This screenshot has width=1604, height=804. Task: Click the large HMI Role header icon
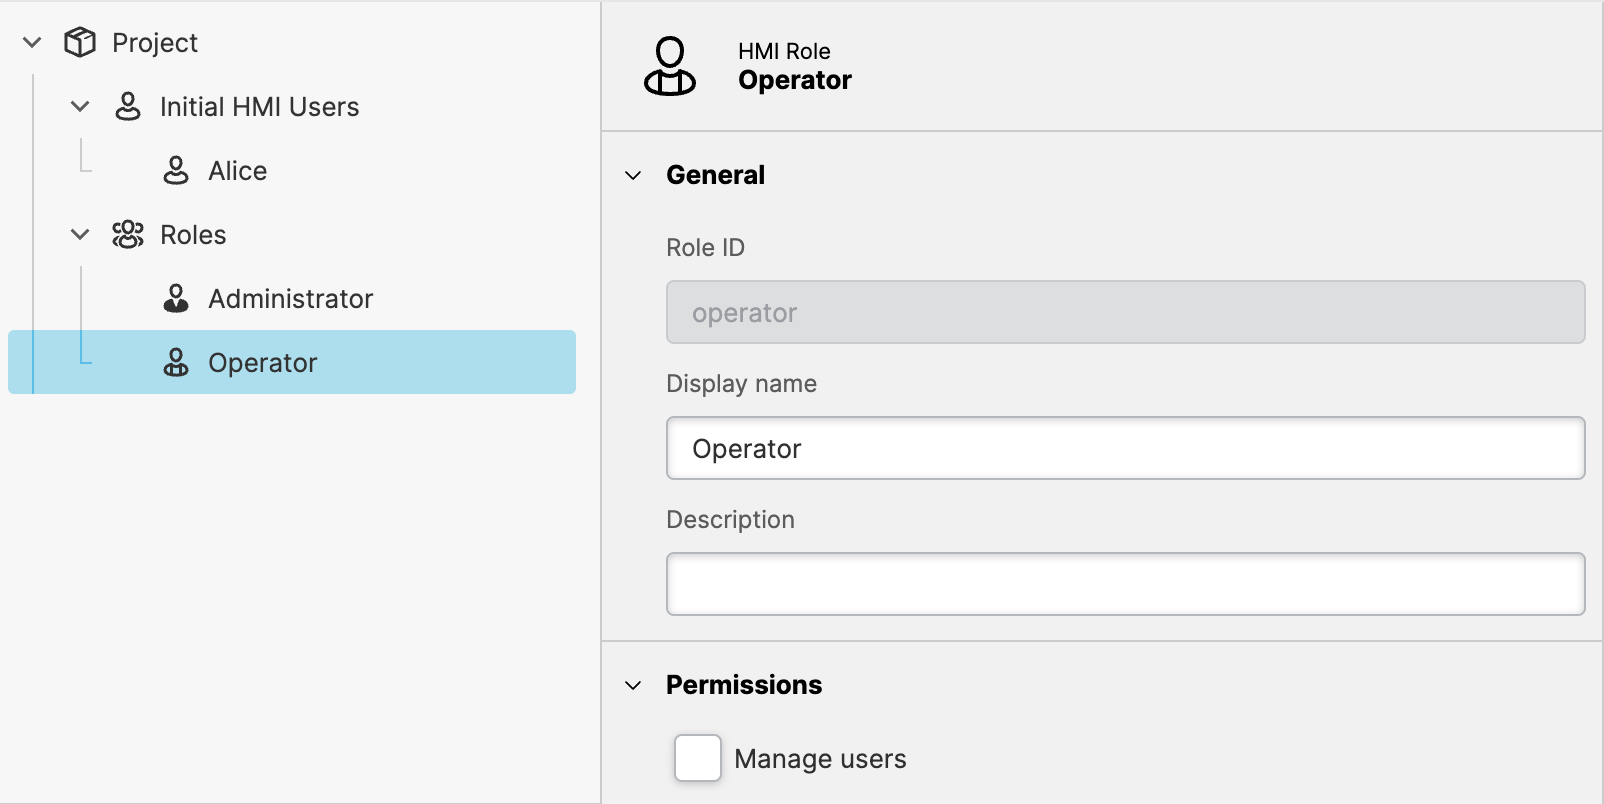670,66
